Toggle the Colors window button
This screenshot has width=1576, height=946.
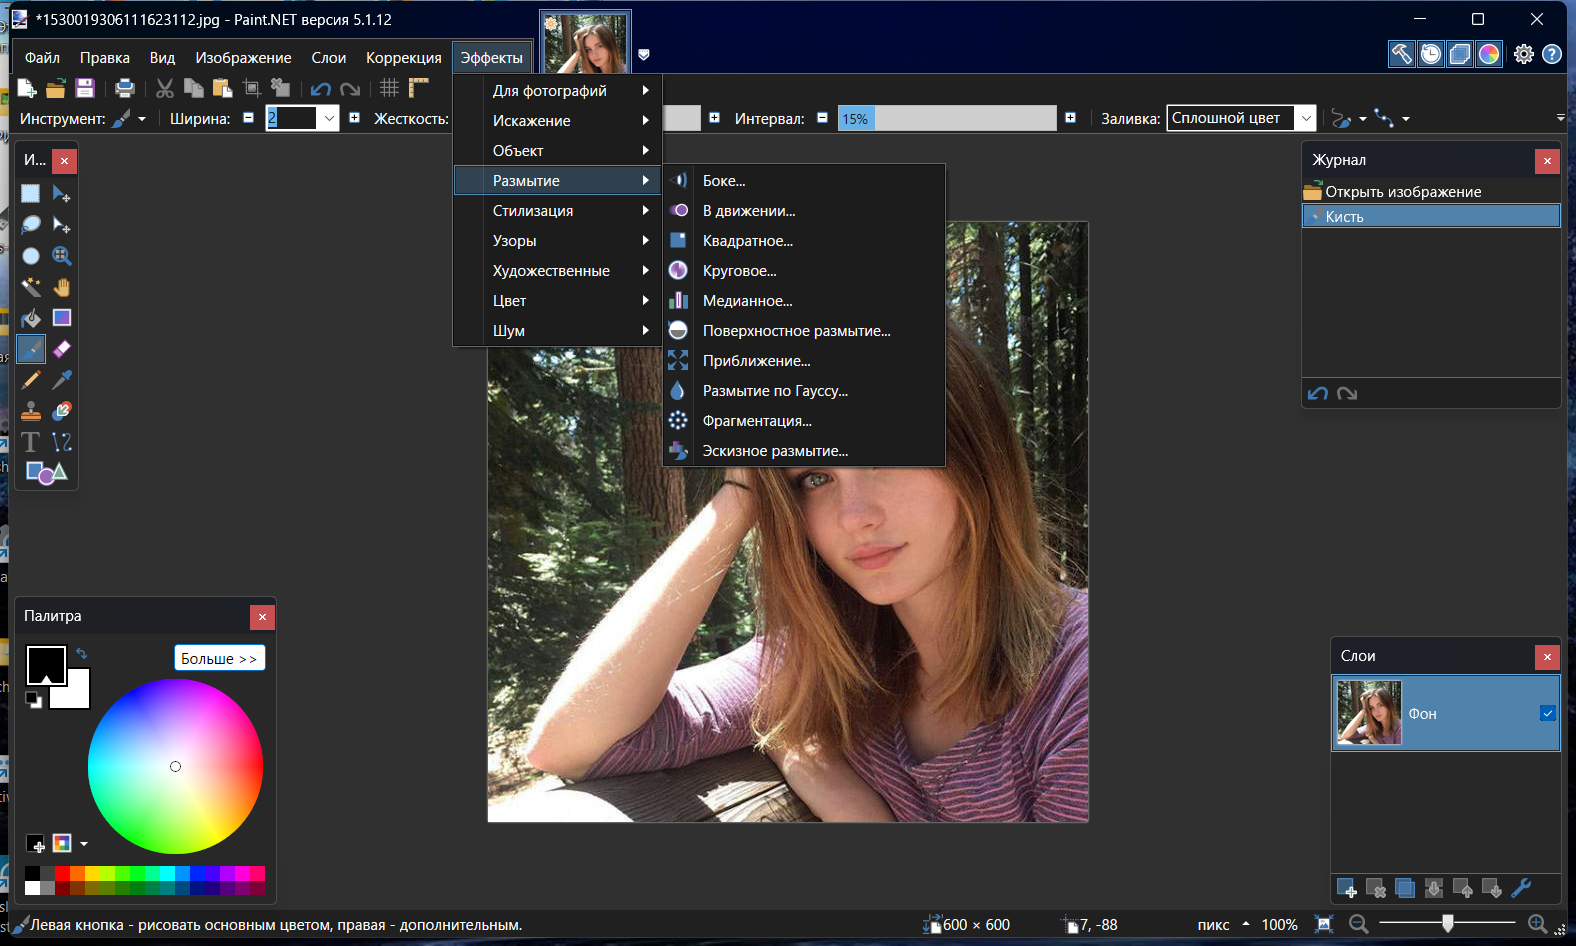[x=1489, y=54]
